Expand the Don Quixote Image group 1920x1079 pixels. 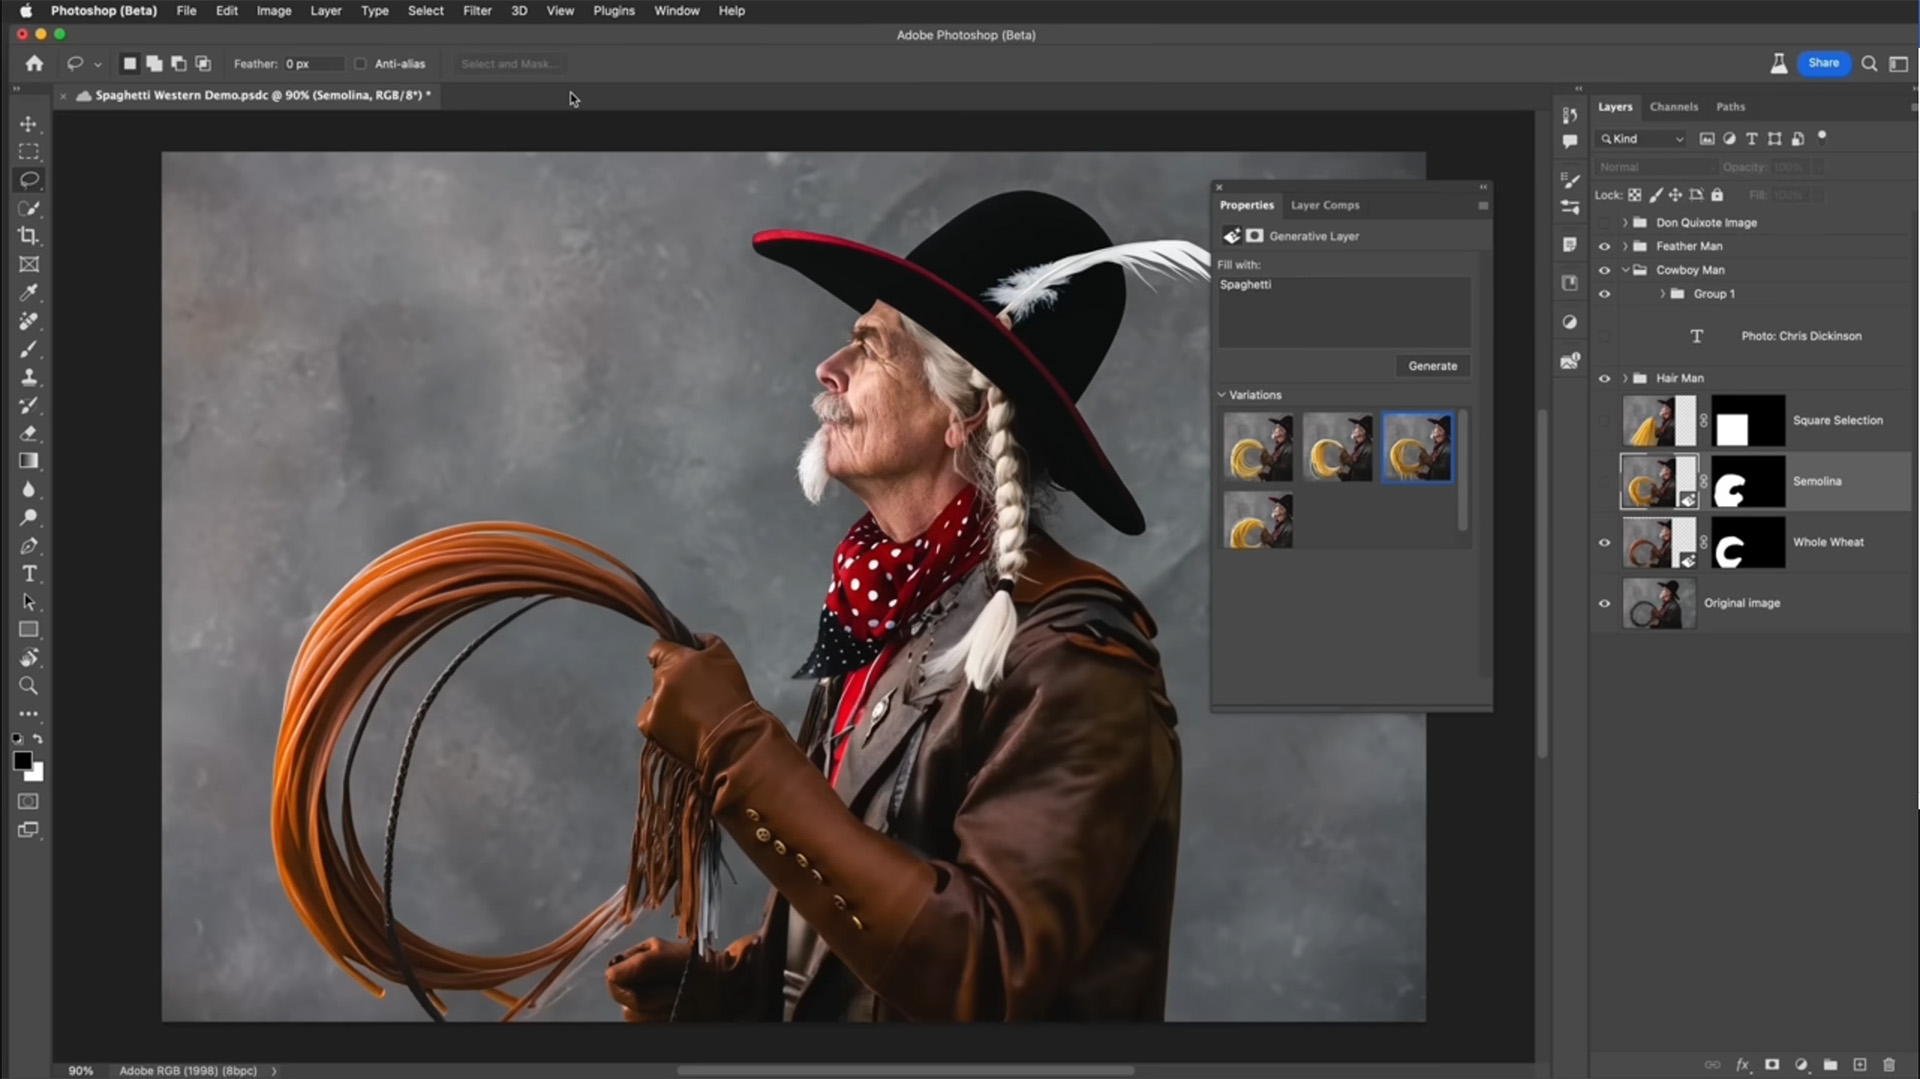1625,223
